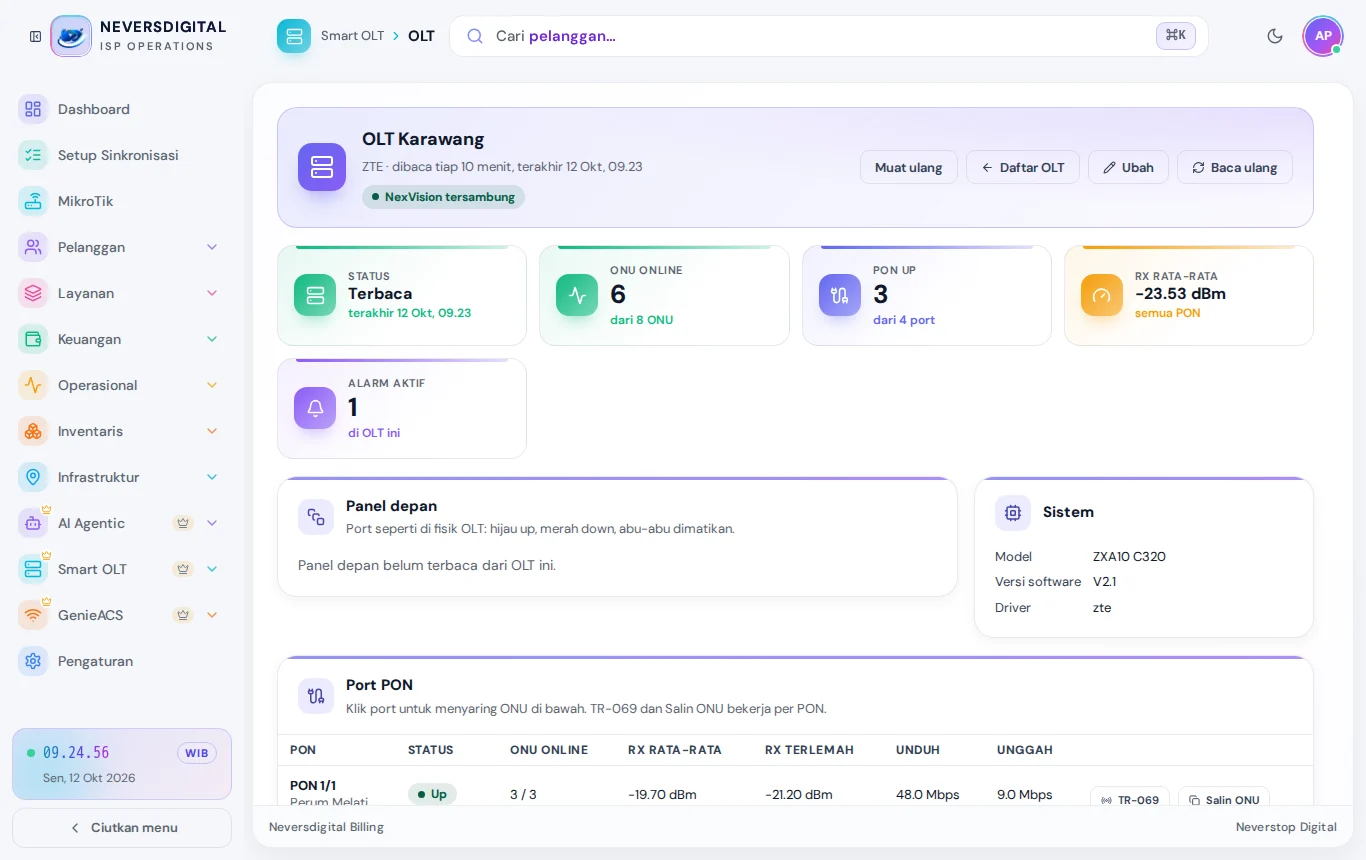The height and width of the screenshot is (860, 1366).
Task: Expand the Pelanggan menu chevron
Action: (212, 247)
